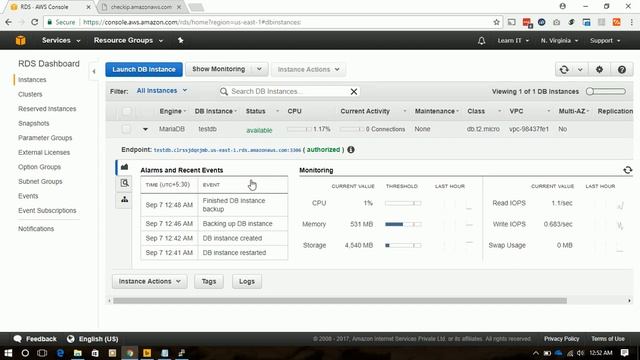Tick the testdb row checkbox
640x360 pixels.
(x=126, y=129)
